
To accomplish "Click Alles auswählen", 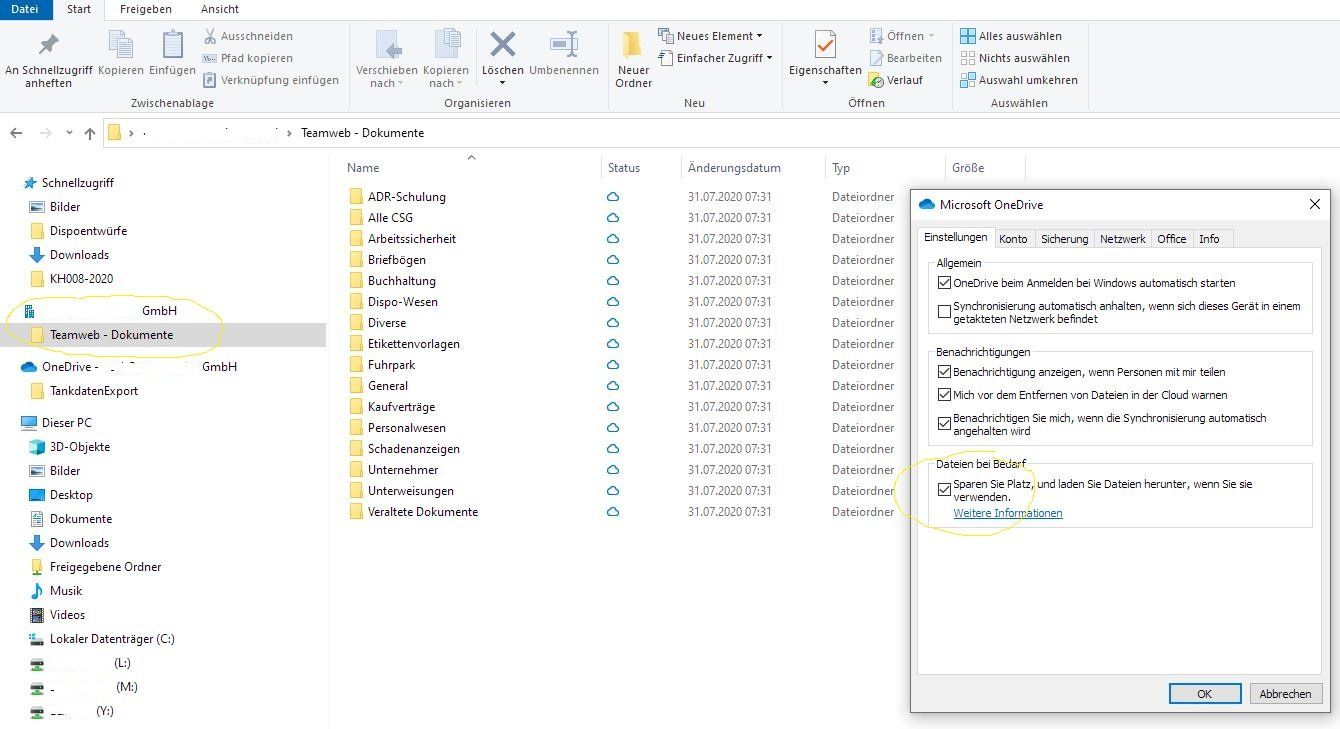I will (1011, 36).
